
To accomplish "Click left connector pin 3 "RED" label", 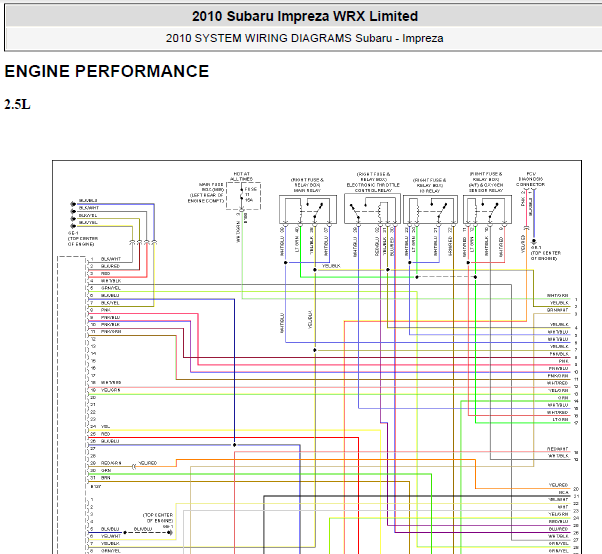I will (x=106, y=274).
